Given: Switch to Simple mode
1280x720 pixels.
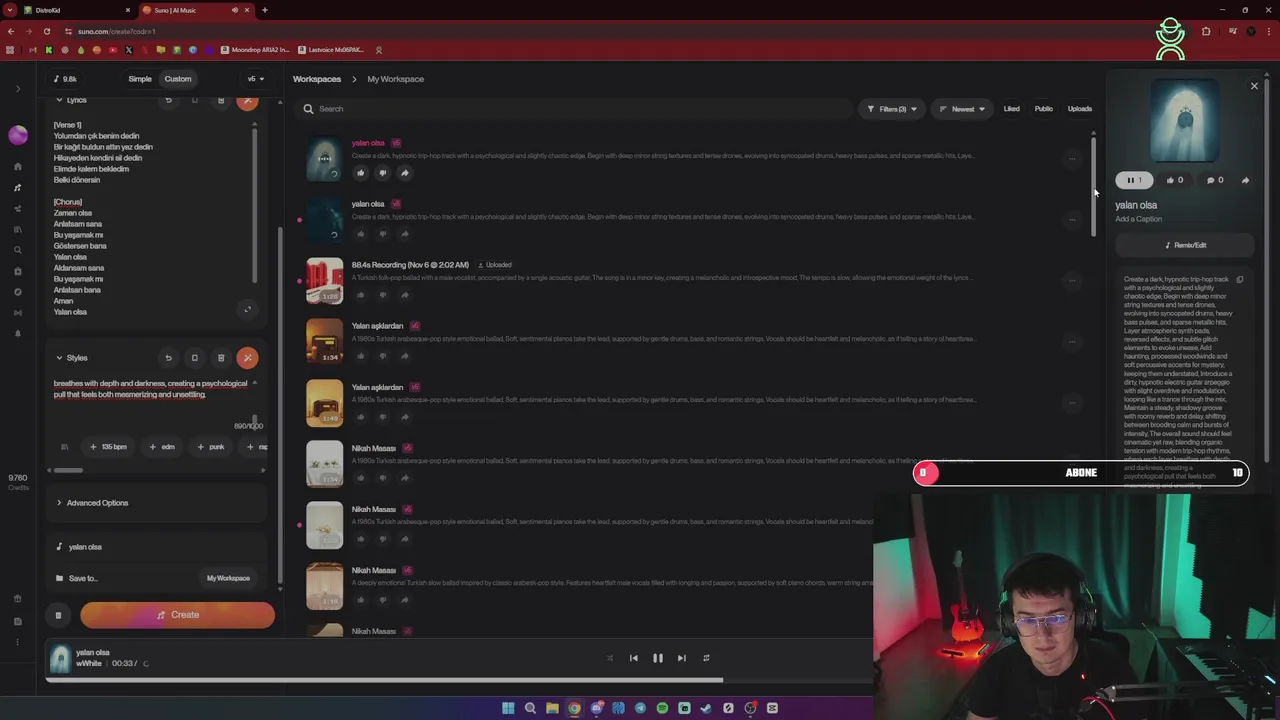Looking at the screenshot, I should (140, 79).
